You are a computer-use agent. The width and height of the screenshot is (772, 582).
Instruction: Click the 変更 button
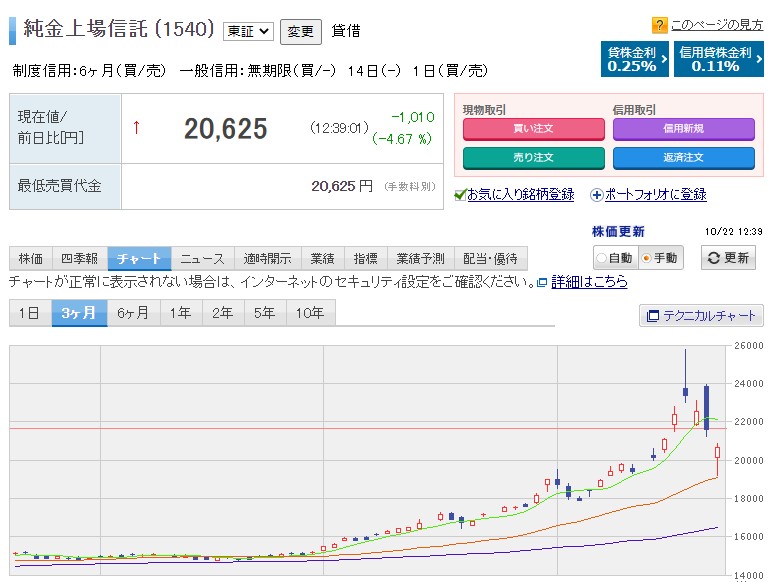tap(300, 31)
